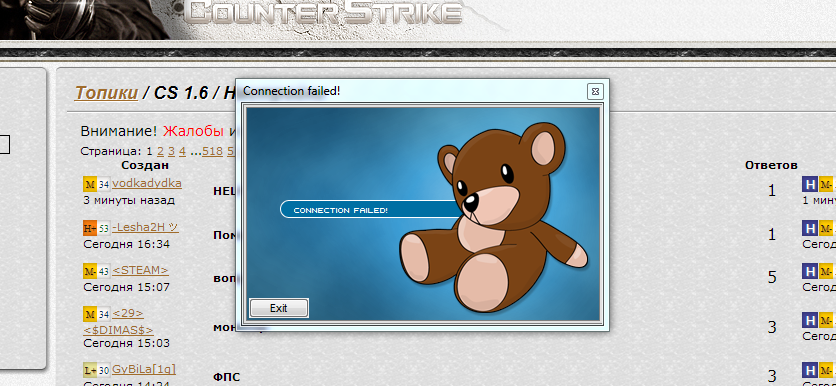This screenshot has width=836, height=386.
Task: Open the <29> user name link
Action: (128, 313)
